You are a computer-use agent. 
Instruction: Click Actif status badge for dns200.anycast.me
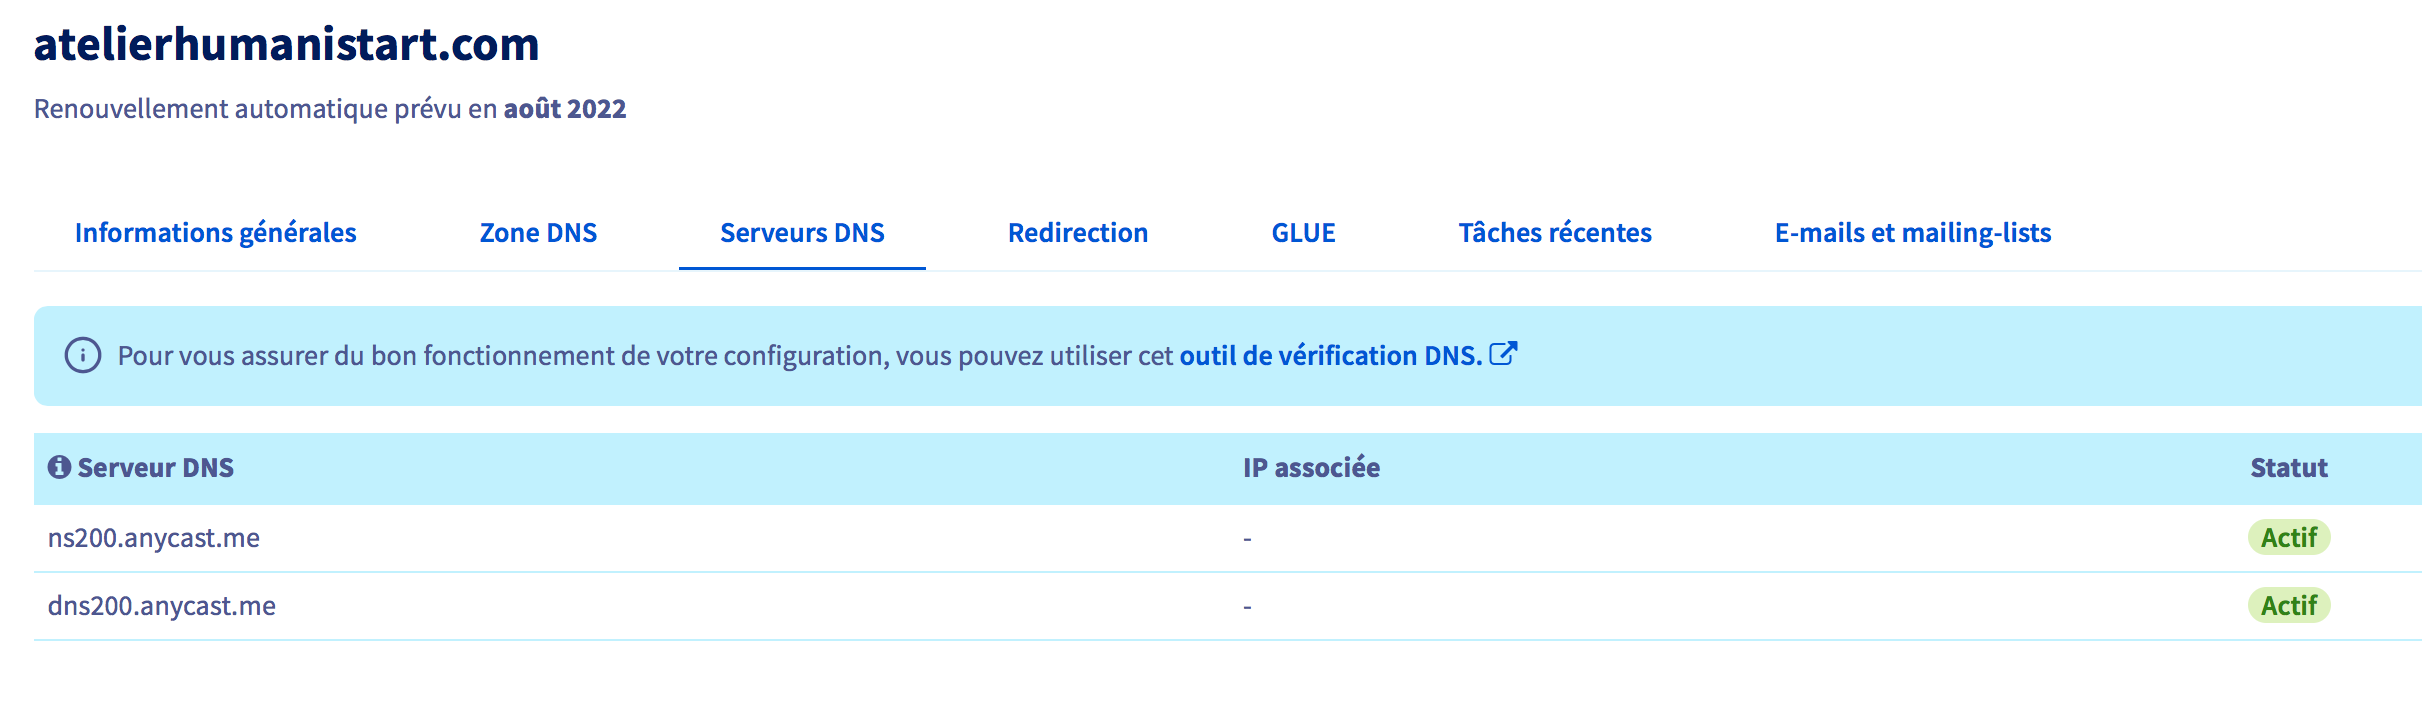2288,606
